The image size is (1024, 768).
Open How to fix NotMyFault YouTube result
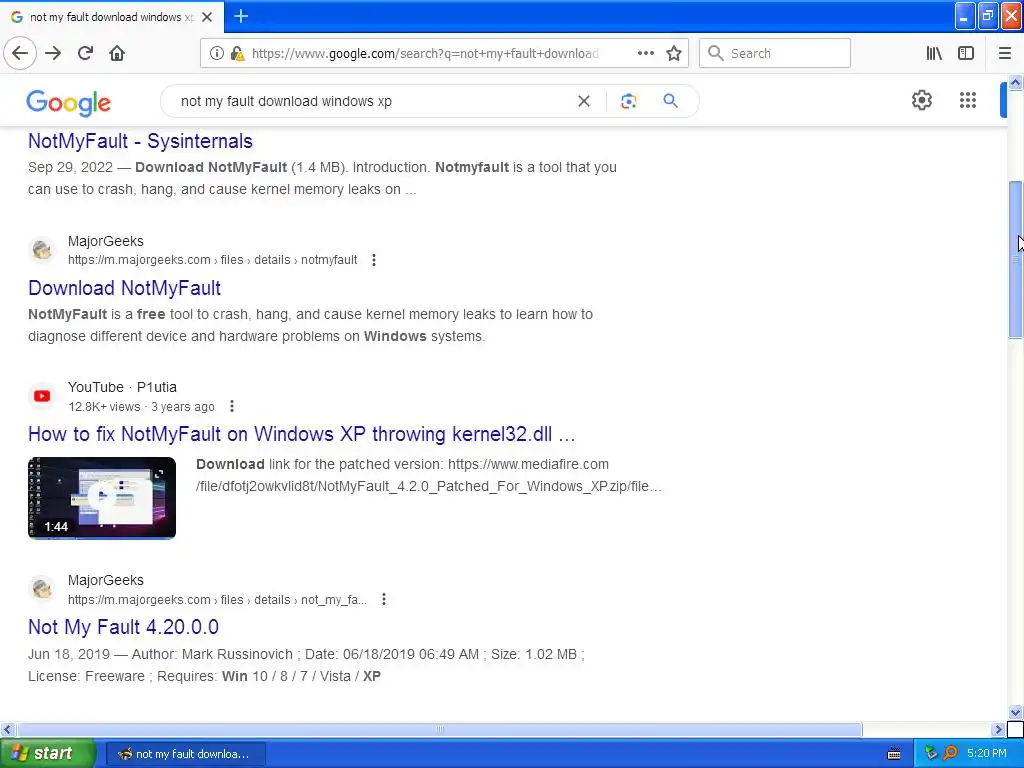(x=302, y=434)
